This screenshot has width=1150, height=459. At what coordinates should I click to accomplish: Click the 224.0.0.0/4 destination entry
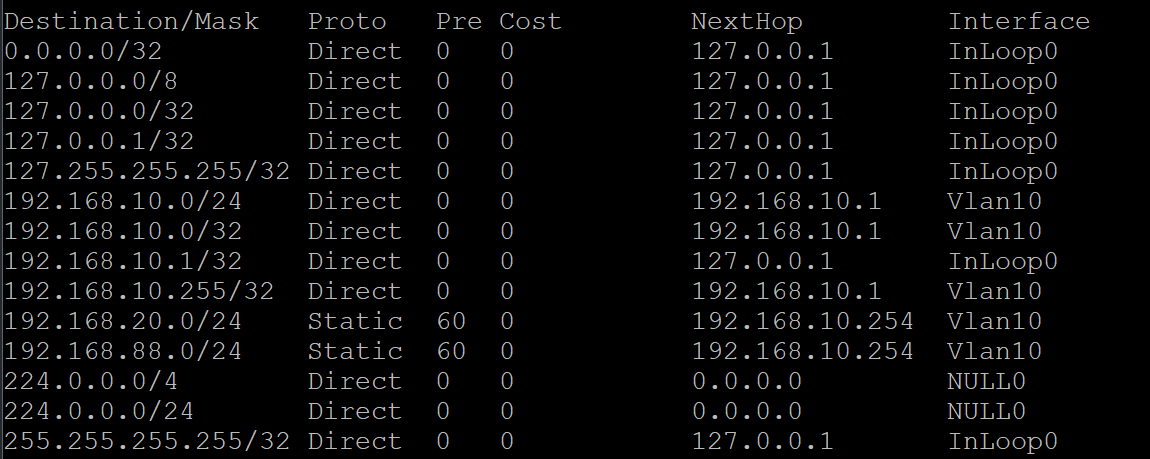click(x=91, y=381)
